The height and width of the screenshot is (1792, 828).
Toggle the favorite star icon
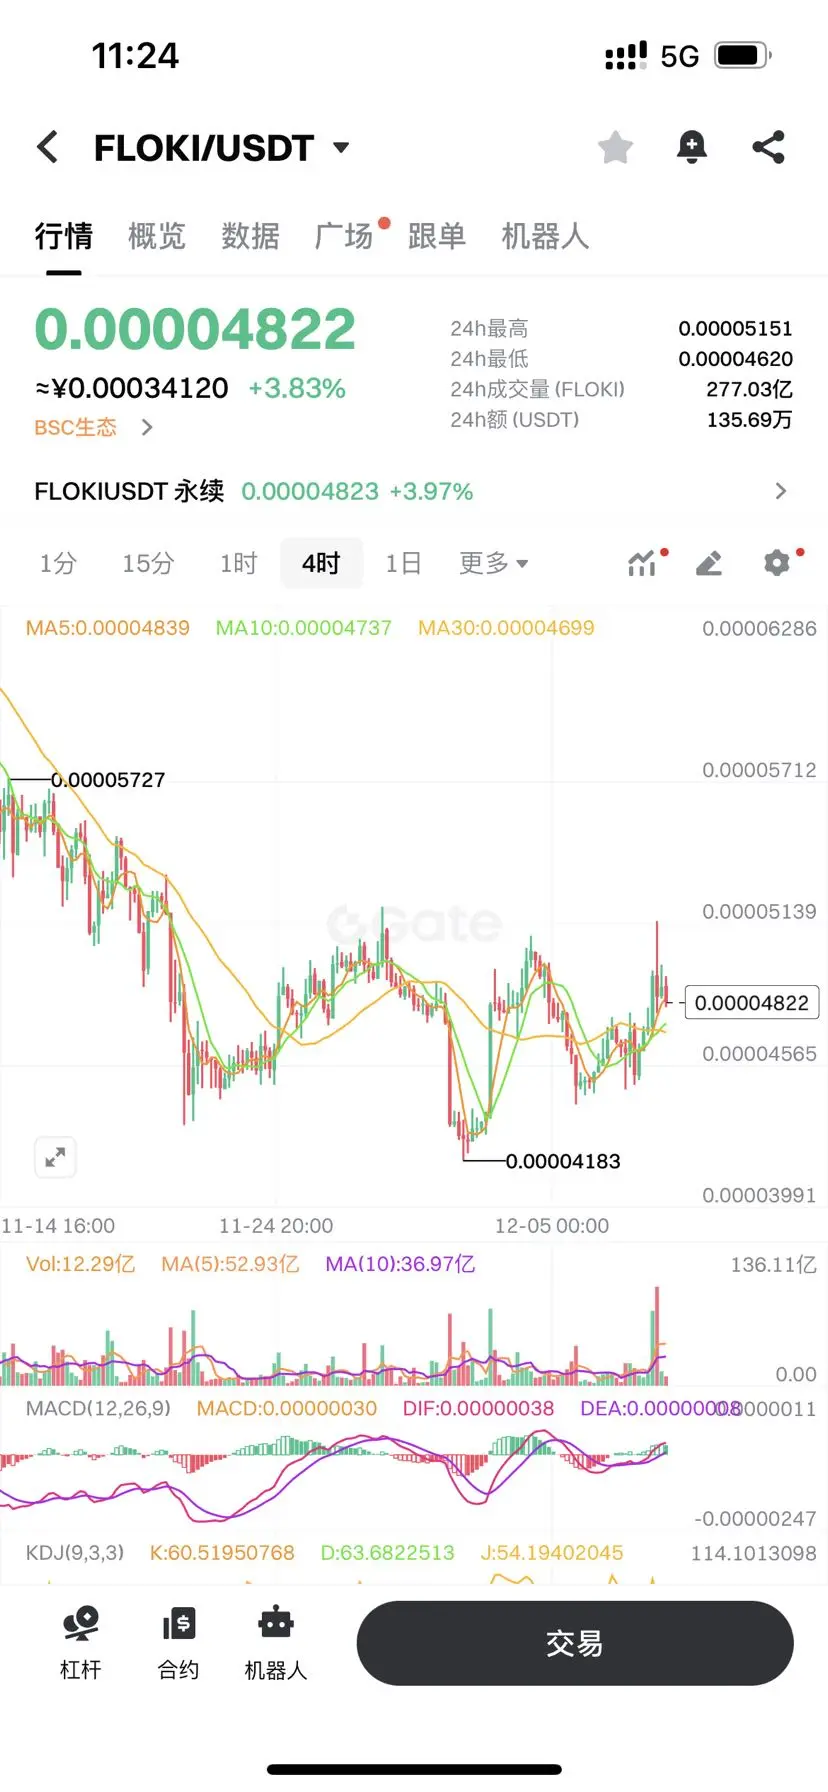point(615,147)
